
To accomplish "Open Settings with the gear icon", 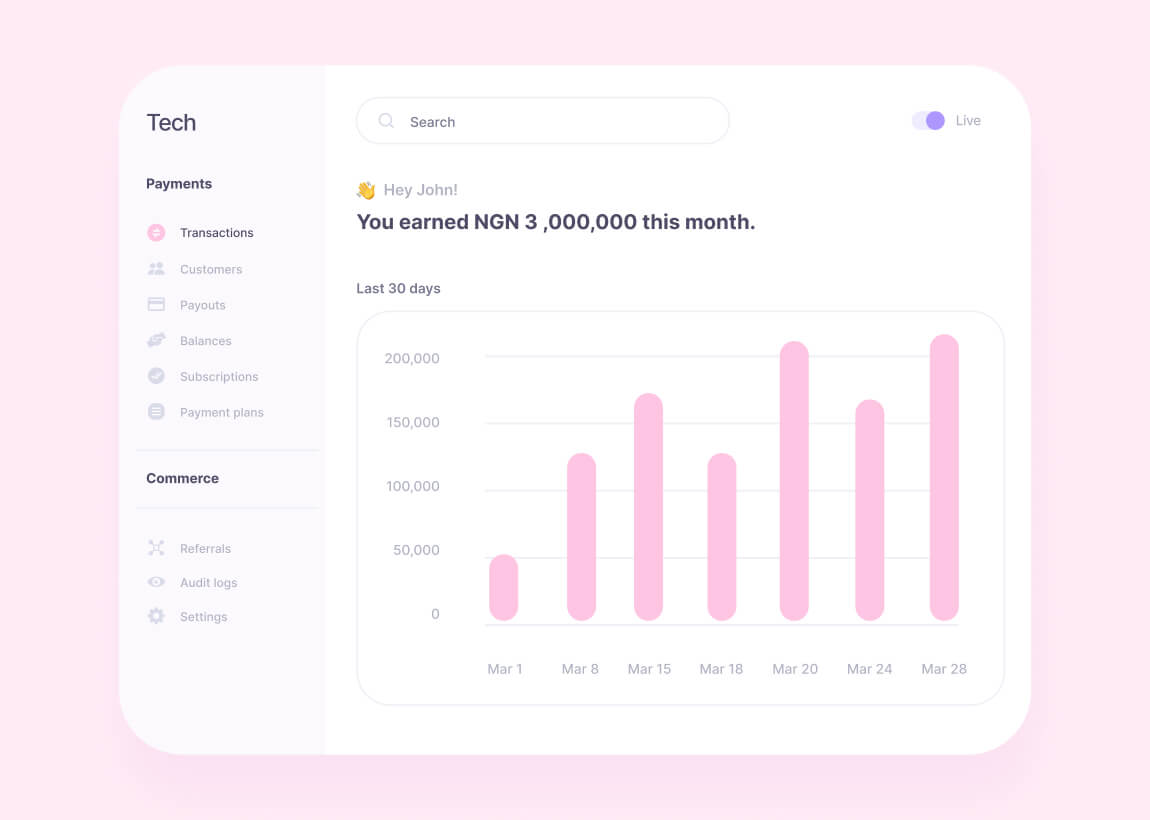I will [156, 617].
